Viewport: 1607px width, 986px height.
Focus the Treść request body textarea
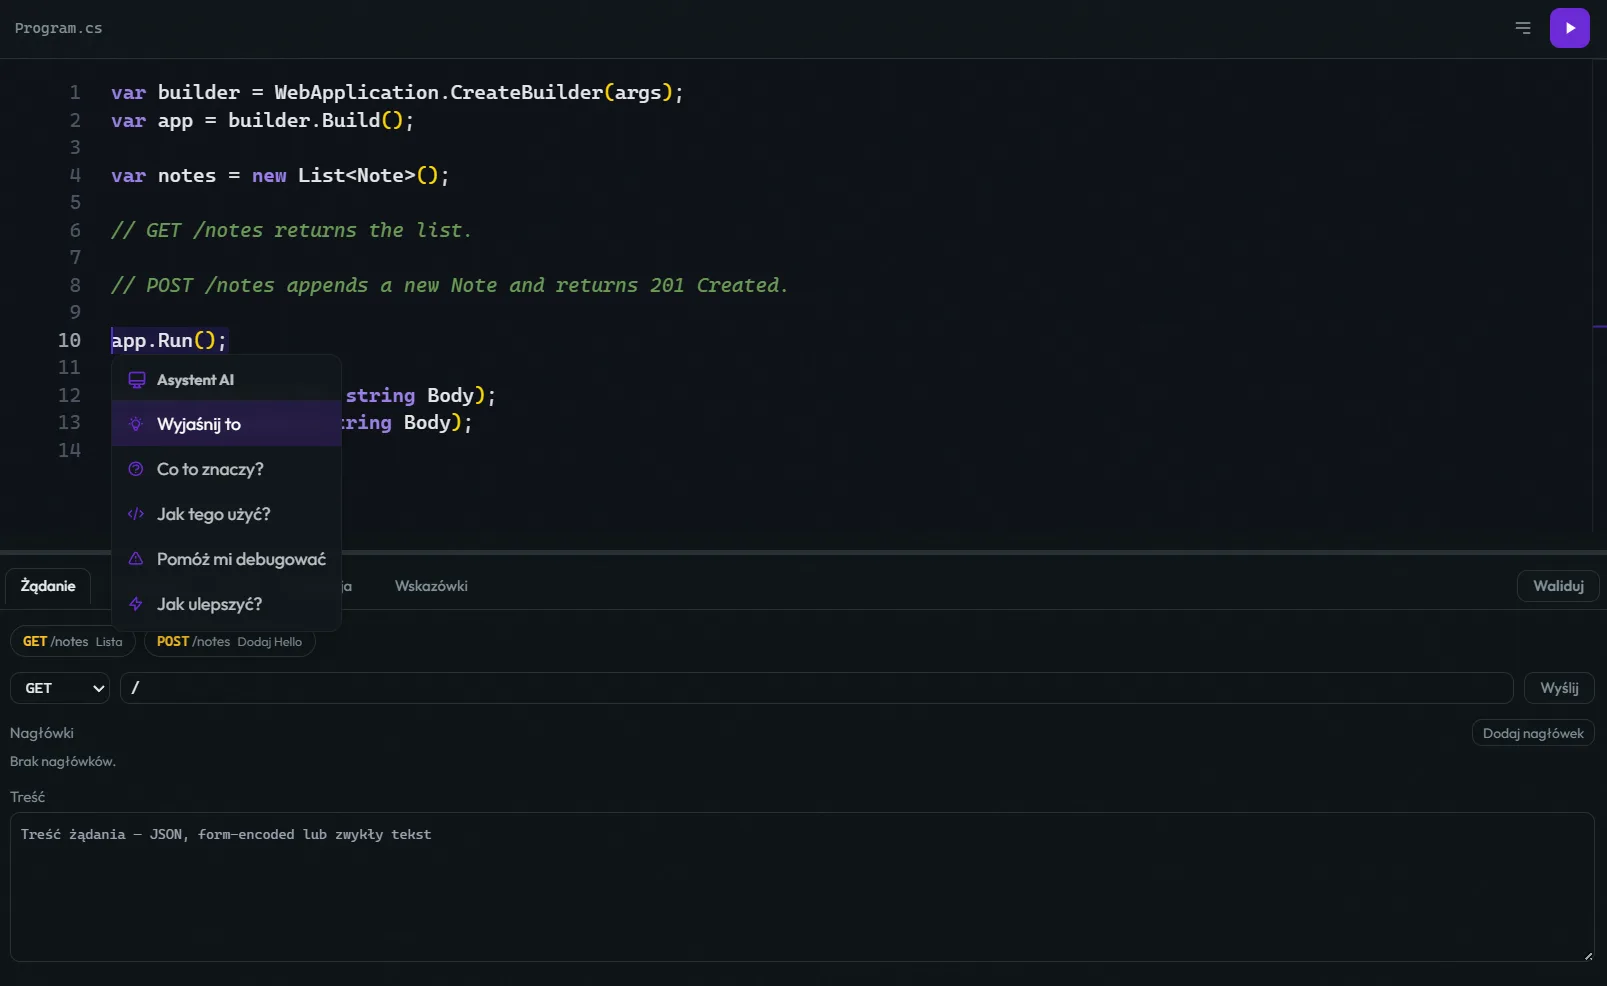(x=802, y=887)
